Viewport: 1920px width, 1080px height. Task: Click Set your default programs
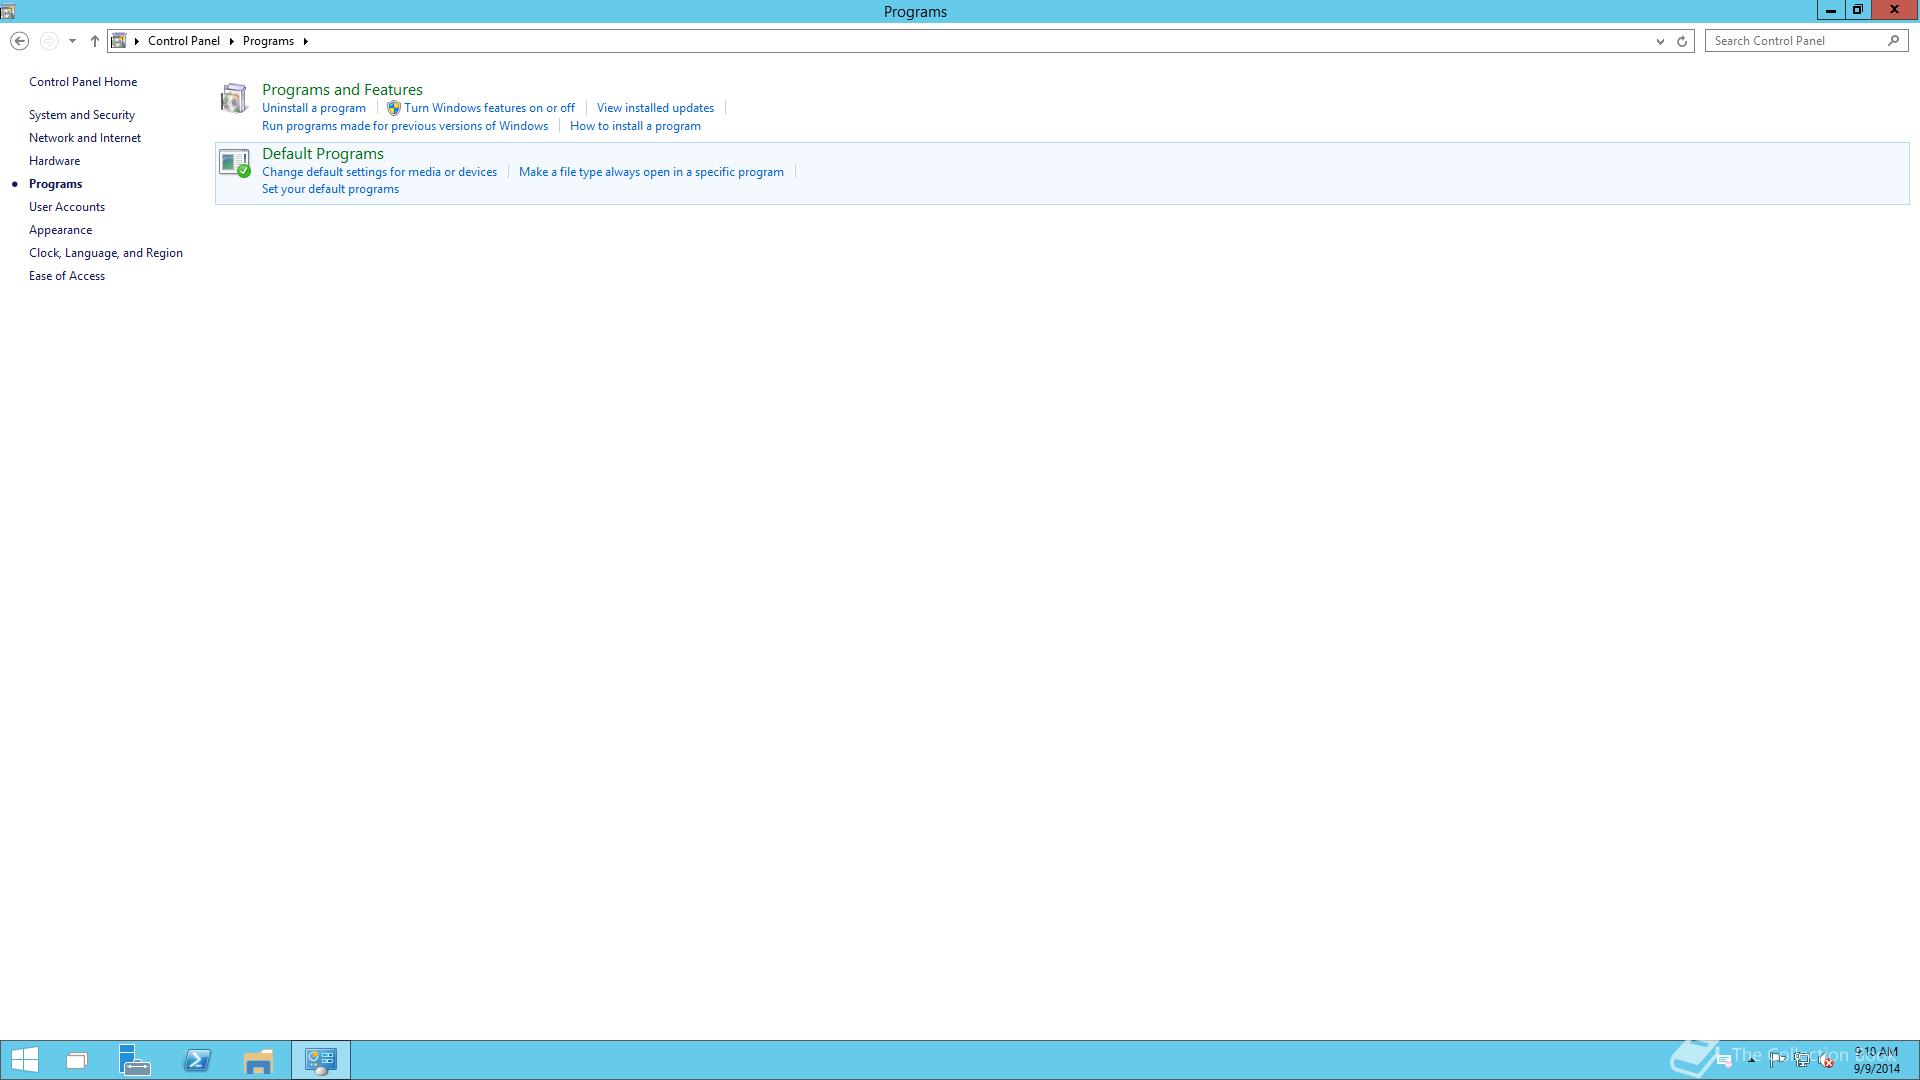pos(330,189)
